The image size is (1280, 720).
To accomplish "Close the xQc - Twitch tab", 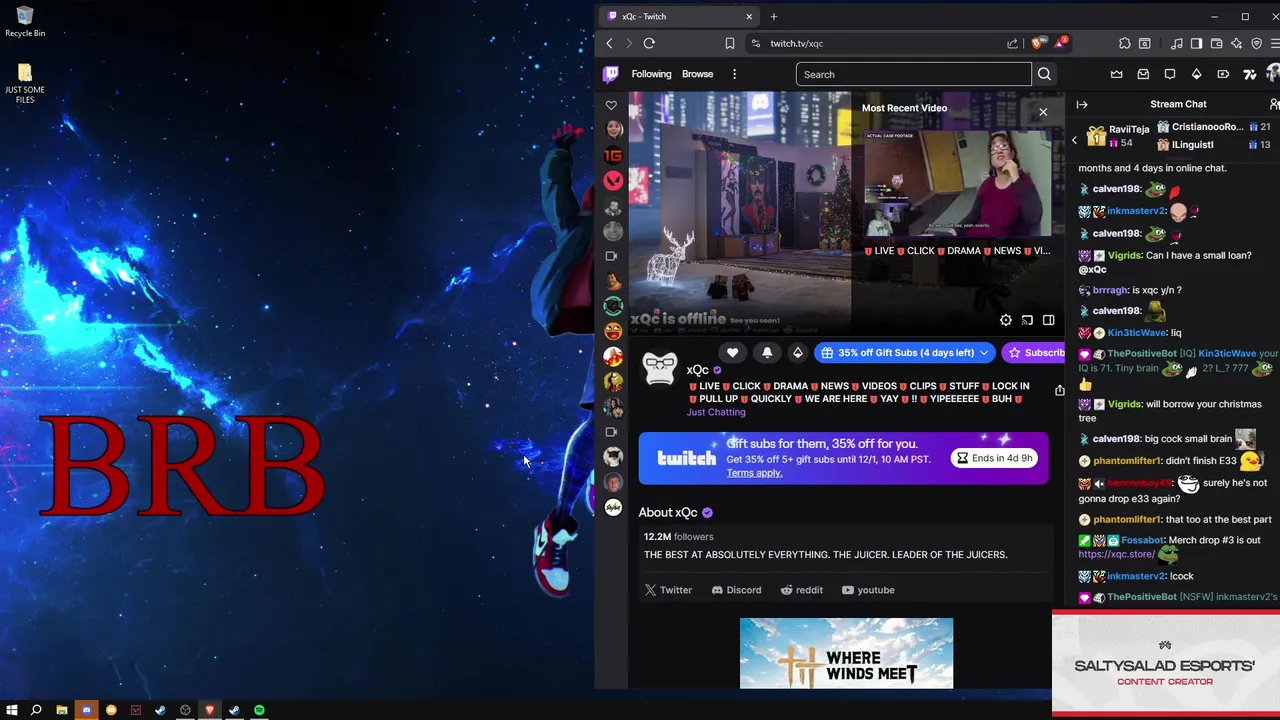I will (749, 16).
